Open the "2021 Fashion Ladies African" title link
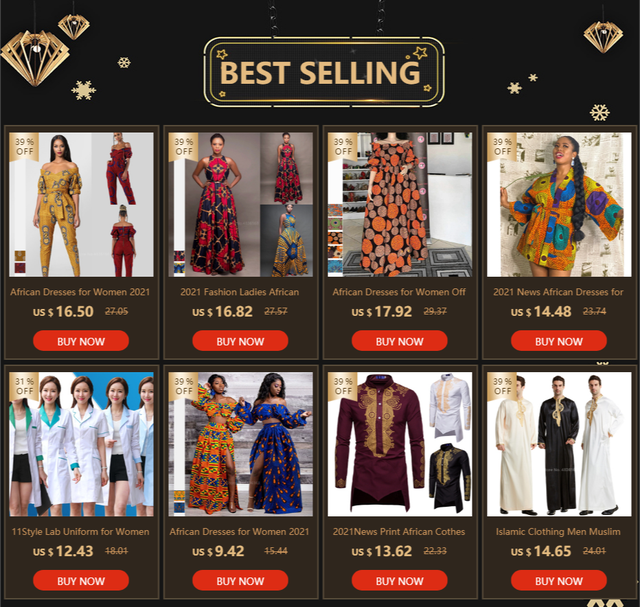Screen dimensions: 640x607 pos(240,292)
